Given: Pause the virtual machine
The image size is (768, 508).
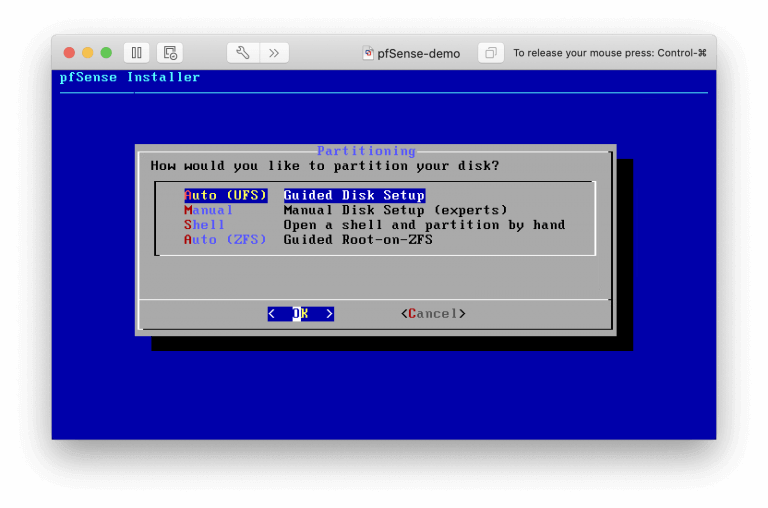Looking at the screenshot, I should [137, 53].
